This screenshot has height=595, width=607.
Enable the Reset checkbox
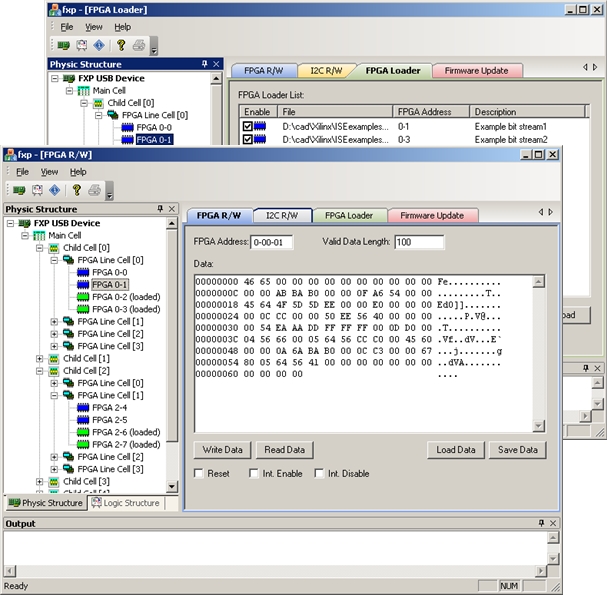tap(198, 473)
